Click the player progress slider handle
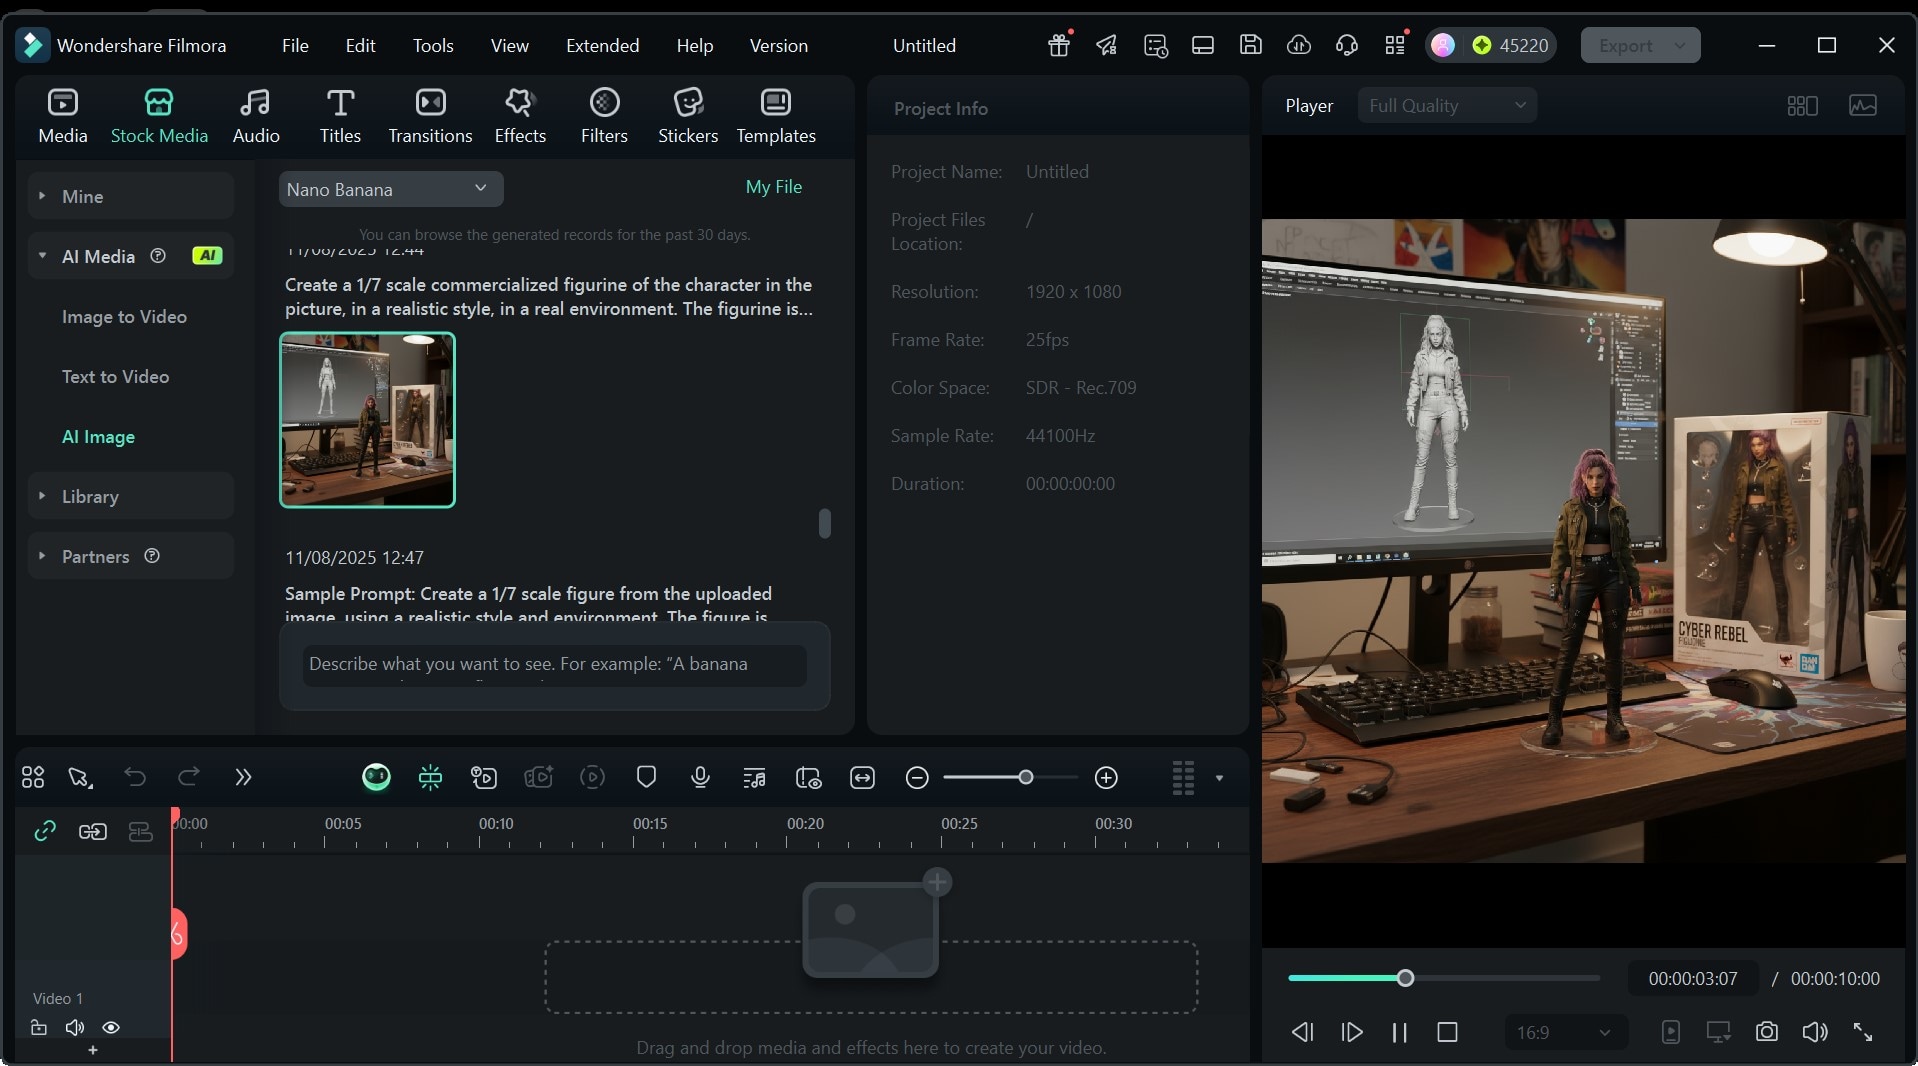 (x=1405, y=978)
